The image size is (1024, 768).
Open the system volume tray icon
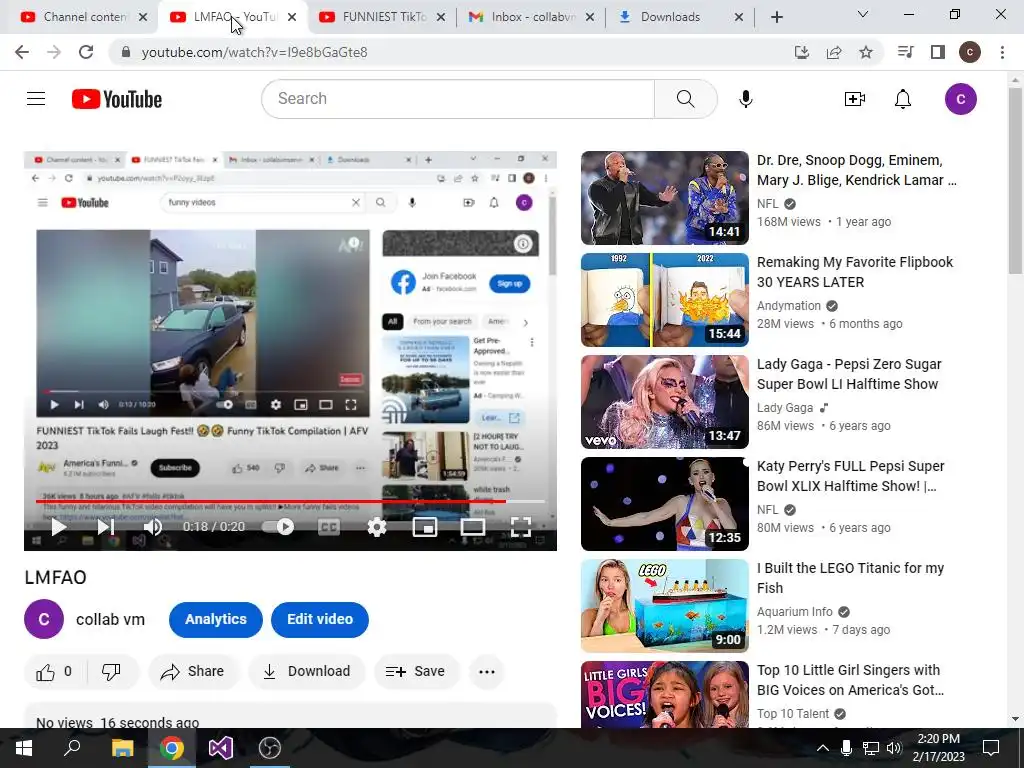click(894, 748)
